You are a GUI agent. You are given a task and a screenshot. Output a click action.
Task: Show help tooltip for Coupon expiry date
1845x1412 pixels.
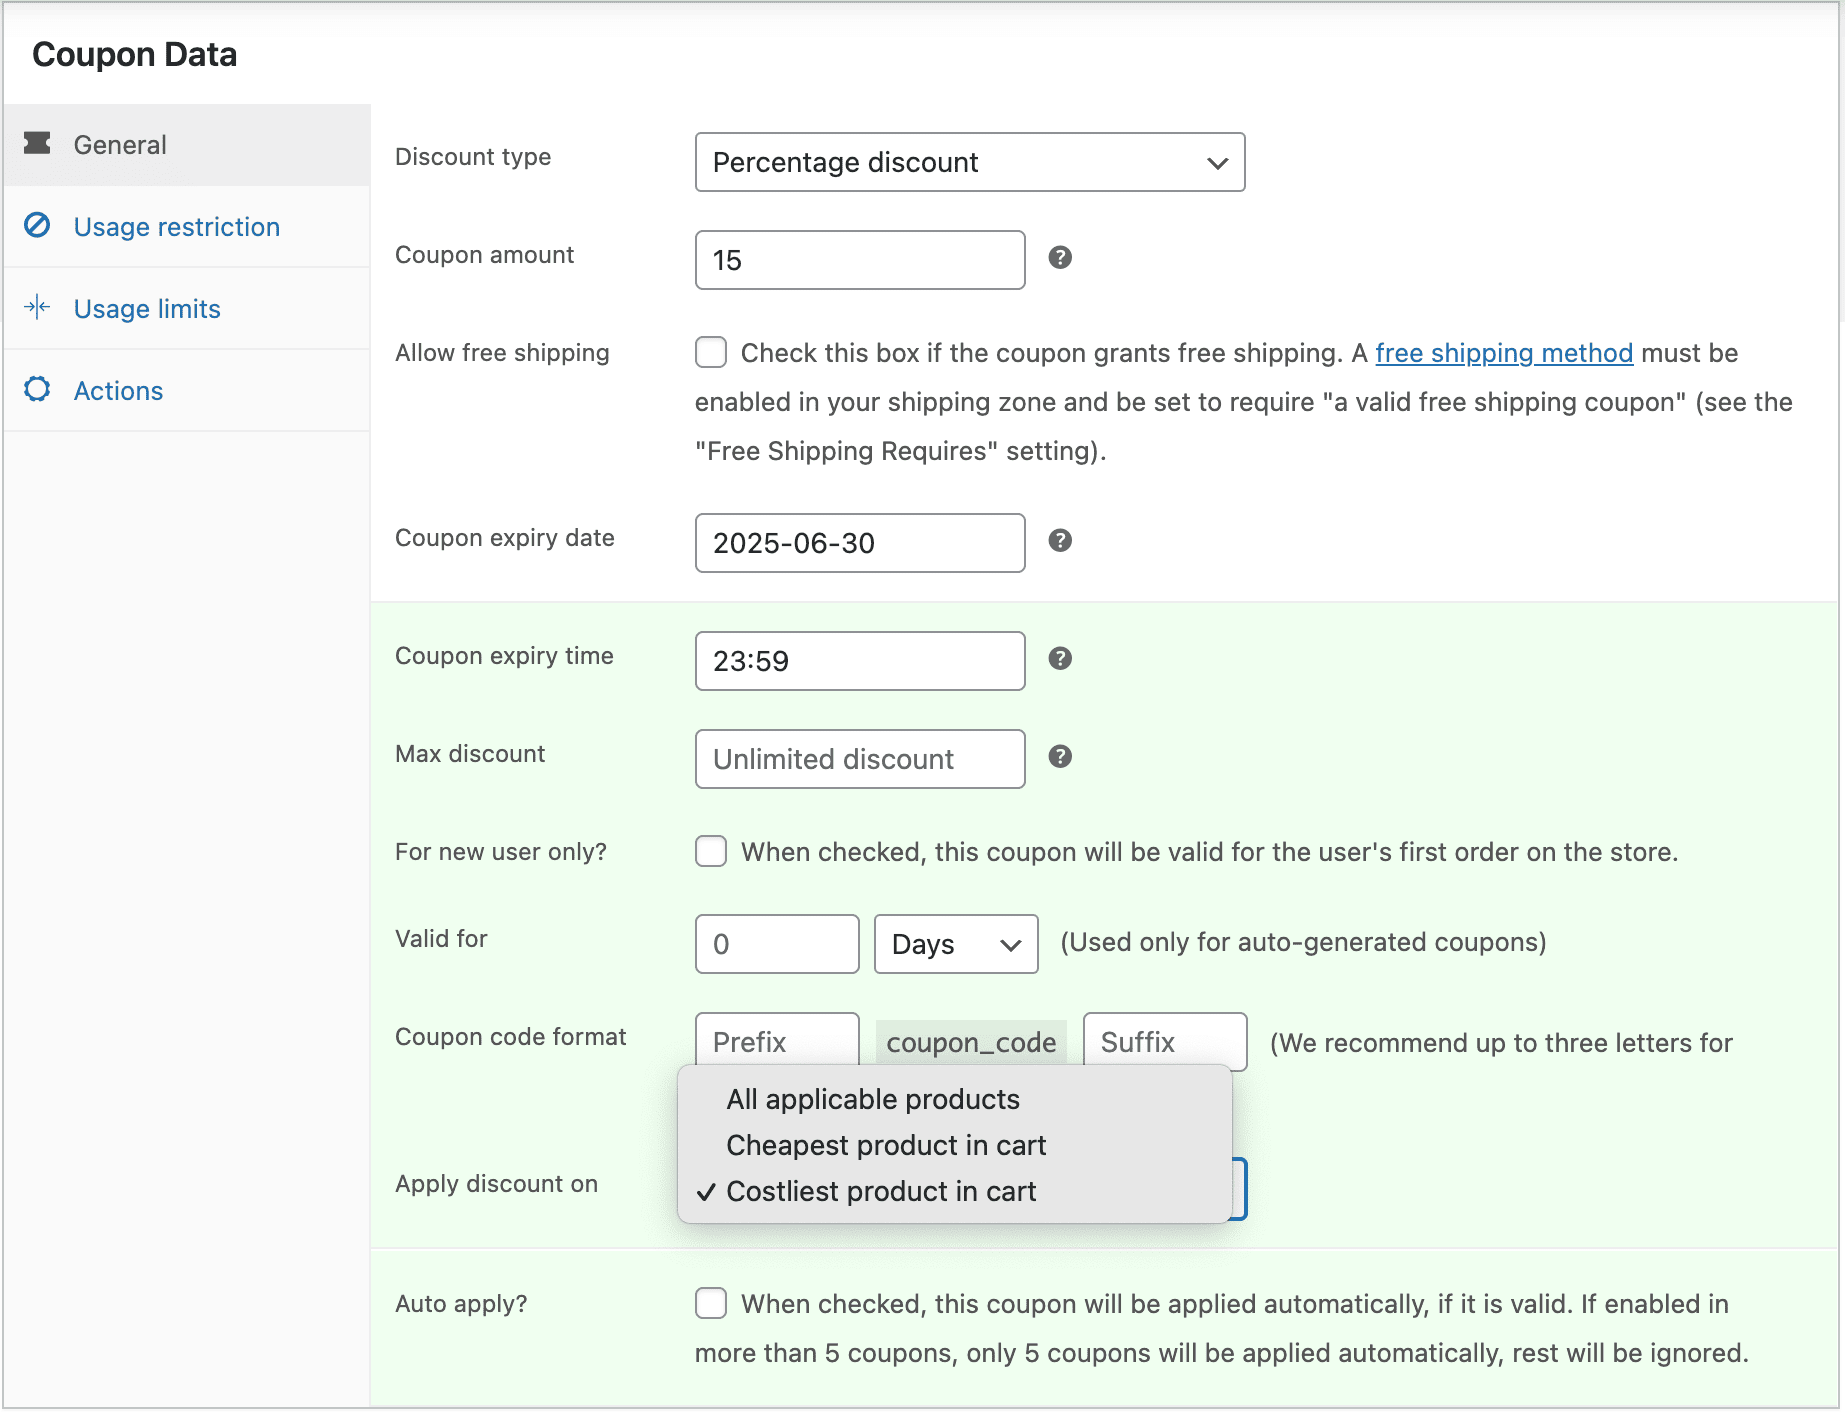point(1060,541)
